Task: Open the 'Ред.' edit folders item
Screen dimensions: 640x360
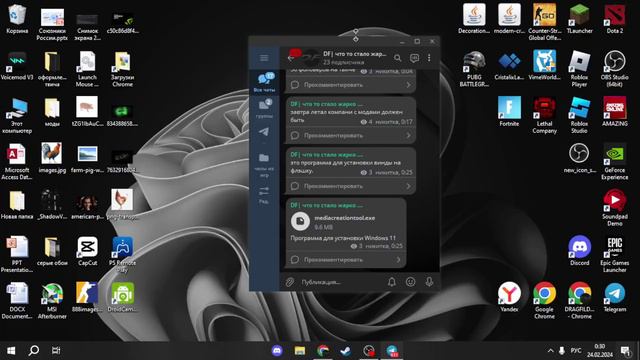Action: pos(264,195)
